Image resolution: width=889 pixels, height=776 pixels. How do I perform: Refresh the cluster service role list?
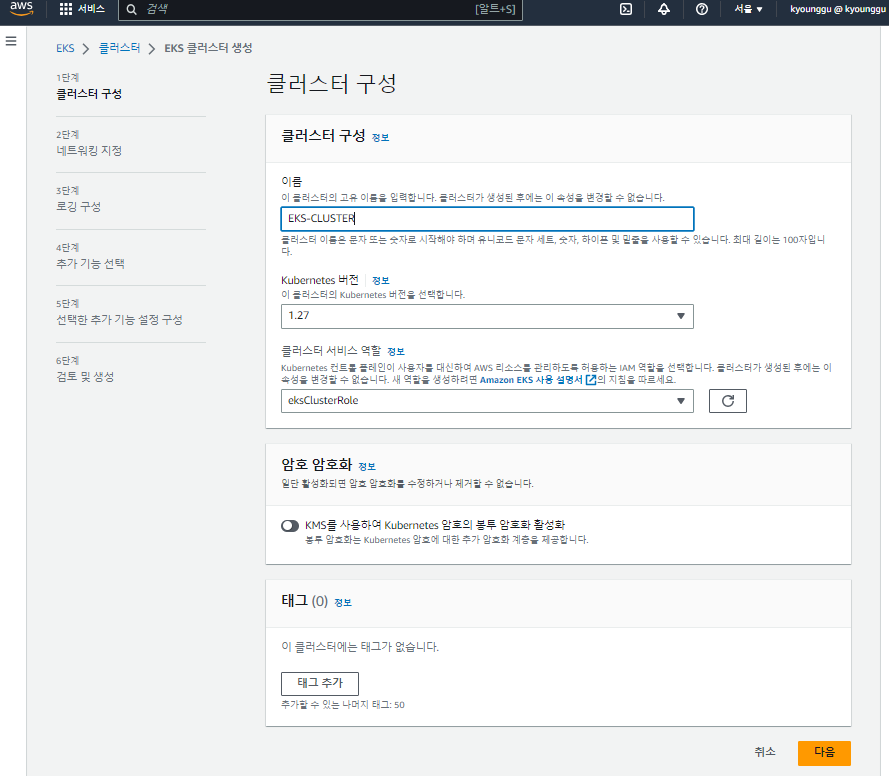click(727, 401)
